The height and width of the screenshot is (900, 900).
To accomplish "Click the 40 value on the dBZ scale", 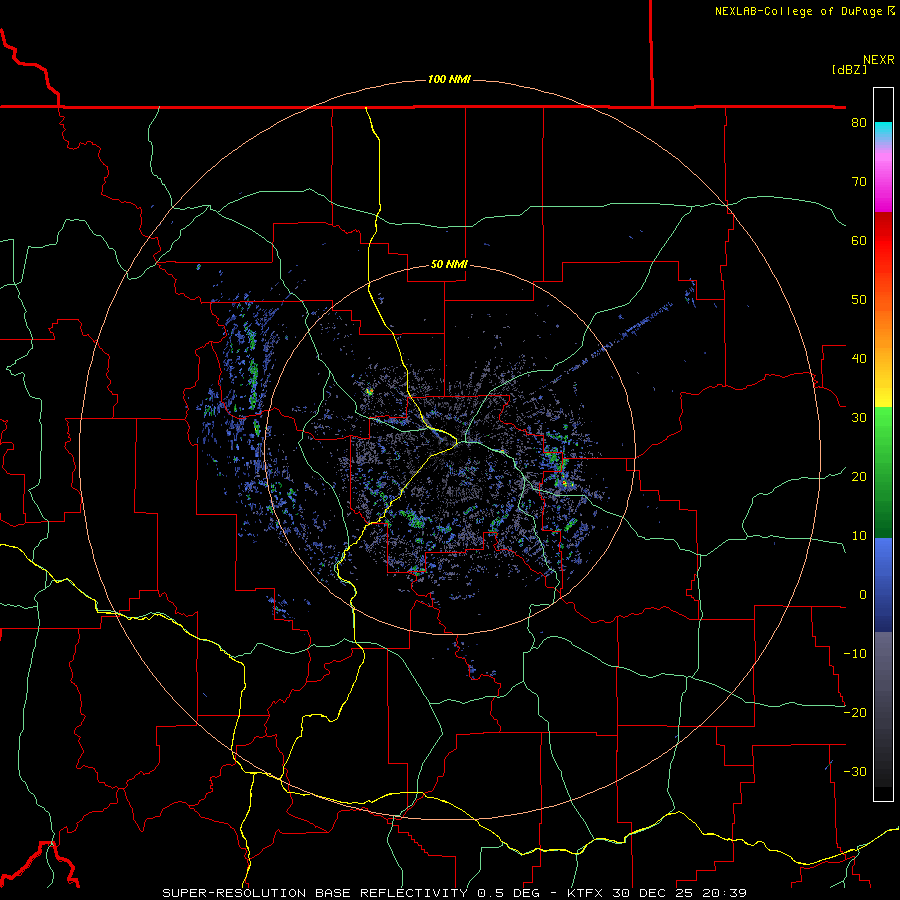I will pos(859,359).
